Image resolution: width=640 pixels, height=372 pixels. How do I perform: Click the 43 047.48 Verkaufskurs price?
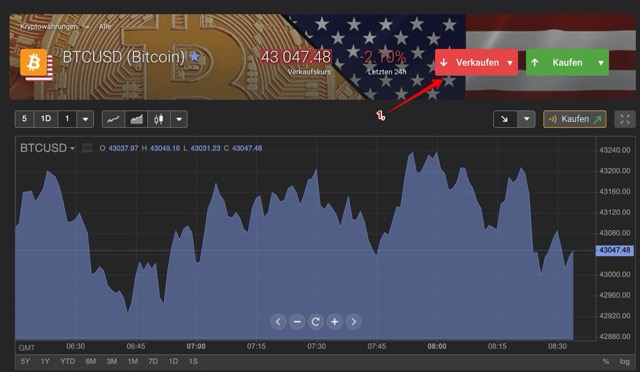296,57
